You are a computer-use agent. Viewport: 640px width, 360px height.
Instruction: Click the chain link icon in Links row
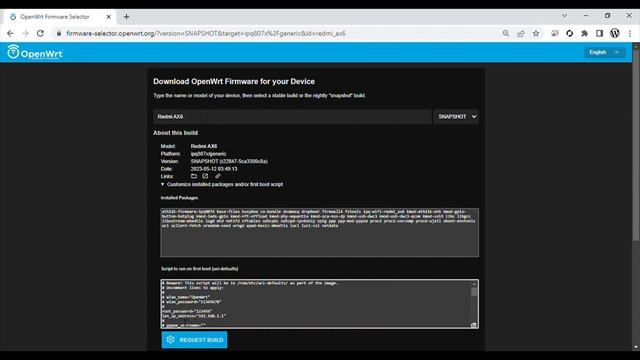click(218, 176)
